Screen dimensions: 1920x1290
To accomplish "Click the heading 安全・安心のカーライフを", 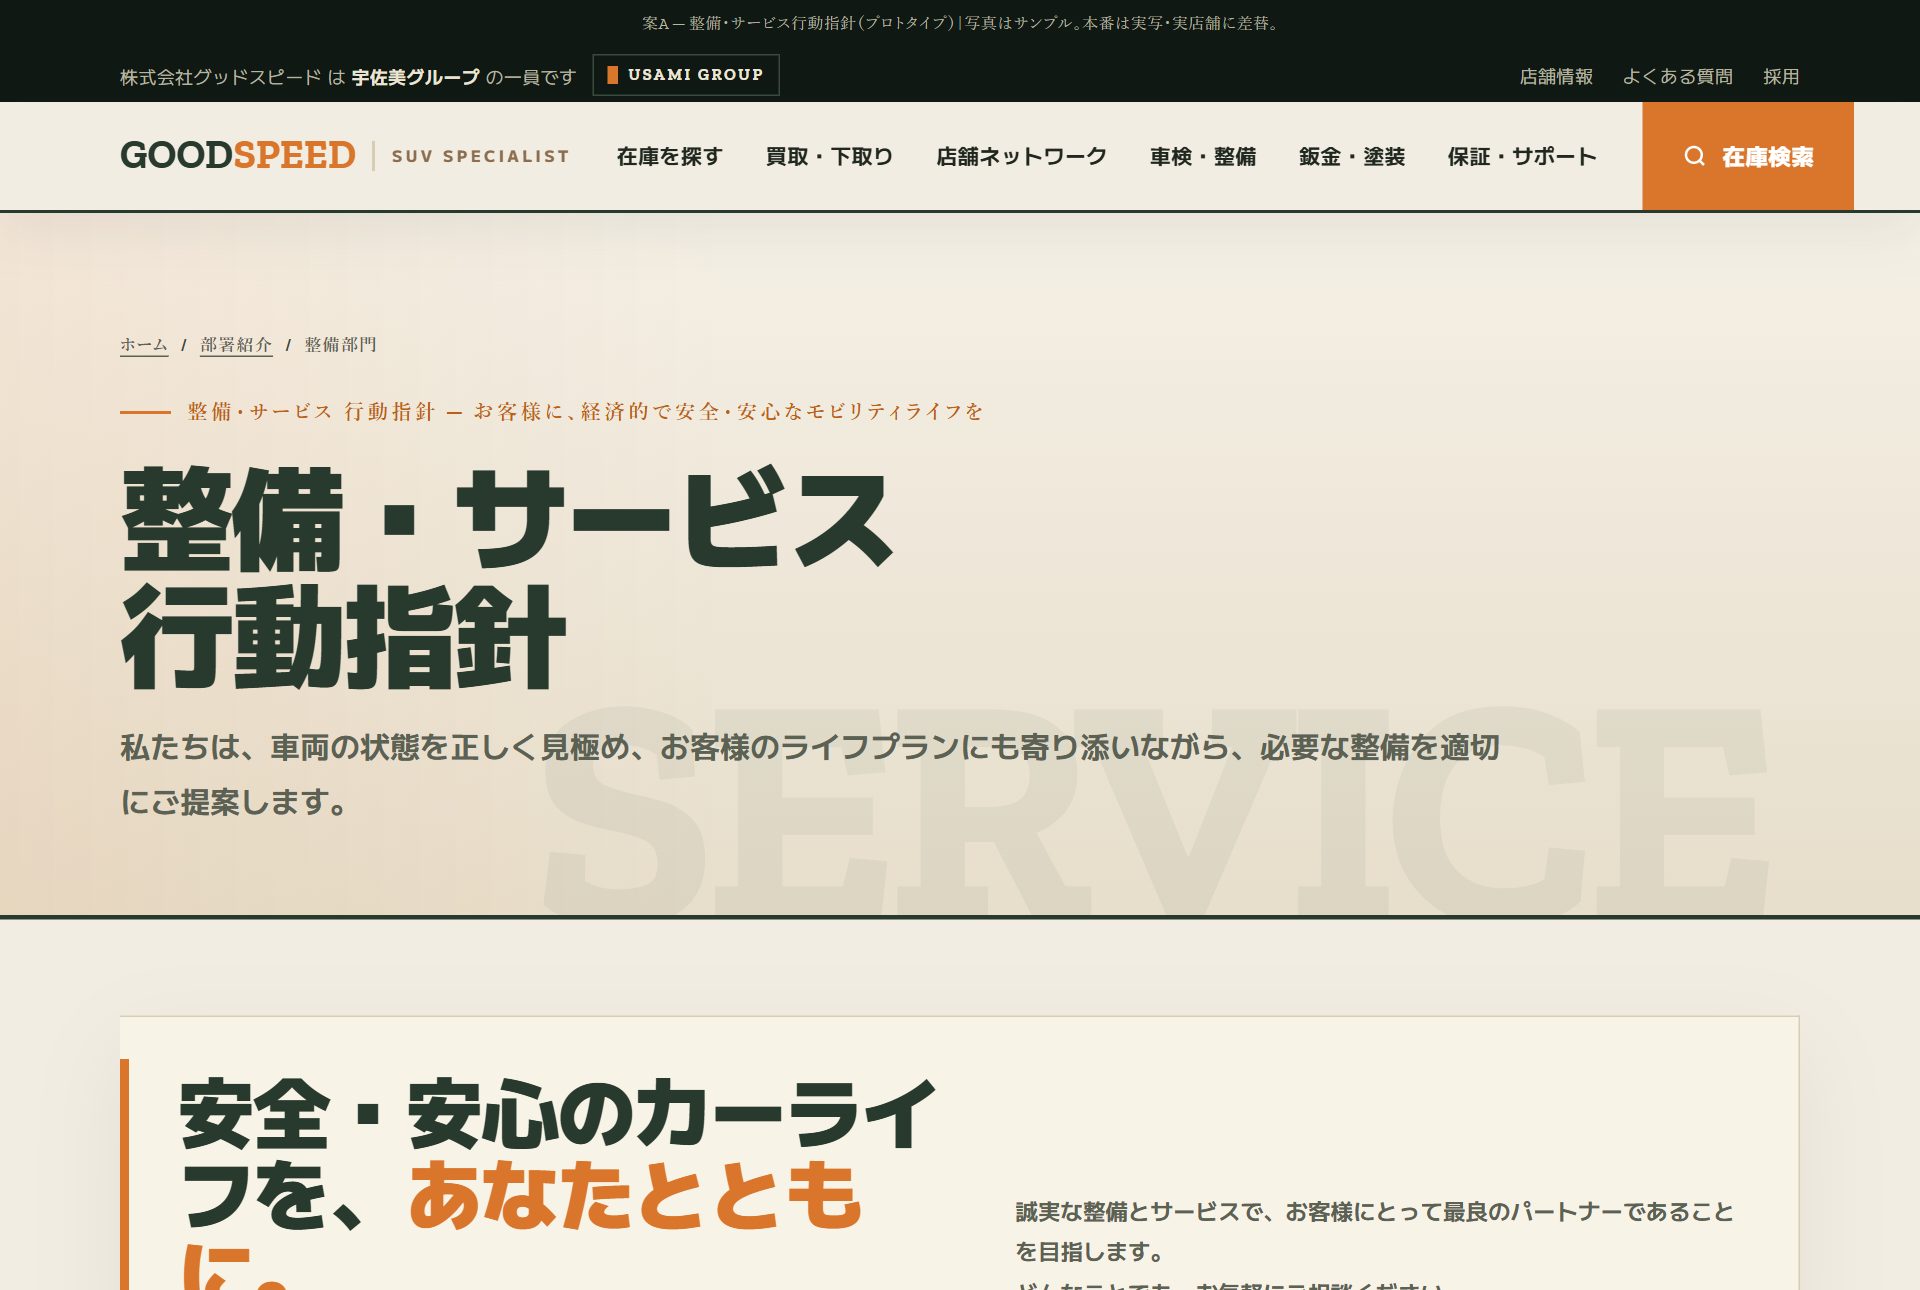I will pos(557,1152).
